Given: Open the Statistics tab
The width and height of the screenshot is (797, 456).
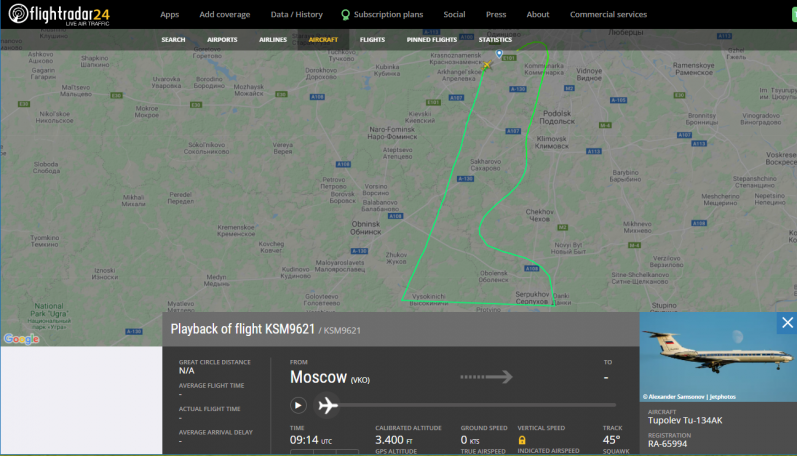Looking at the screenshot, I should pos(495,40).
